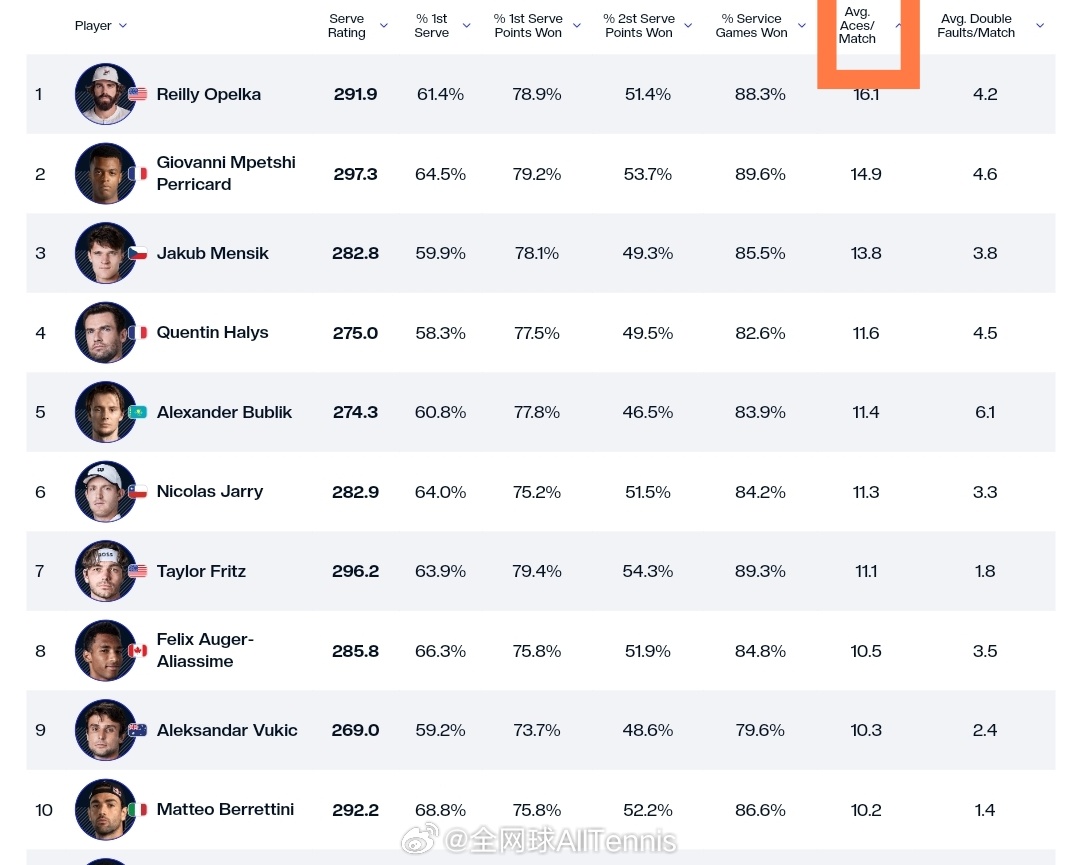Click the Kazakhstan flag next to Alexander Bublik
The width and height of the screenshot is (1080, 865).
[x=138, y=412]
